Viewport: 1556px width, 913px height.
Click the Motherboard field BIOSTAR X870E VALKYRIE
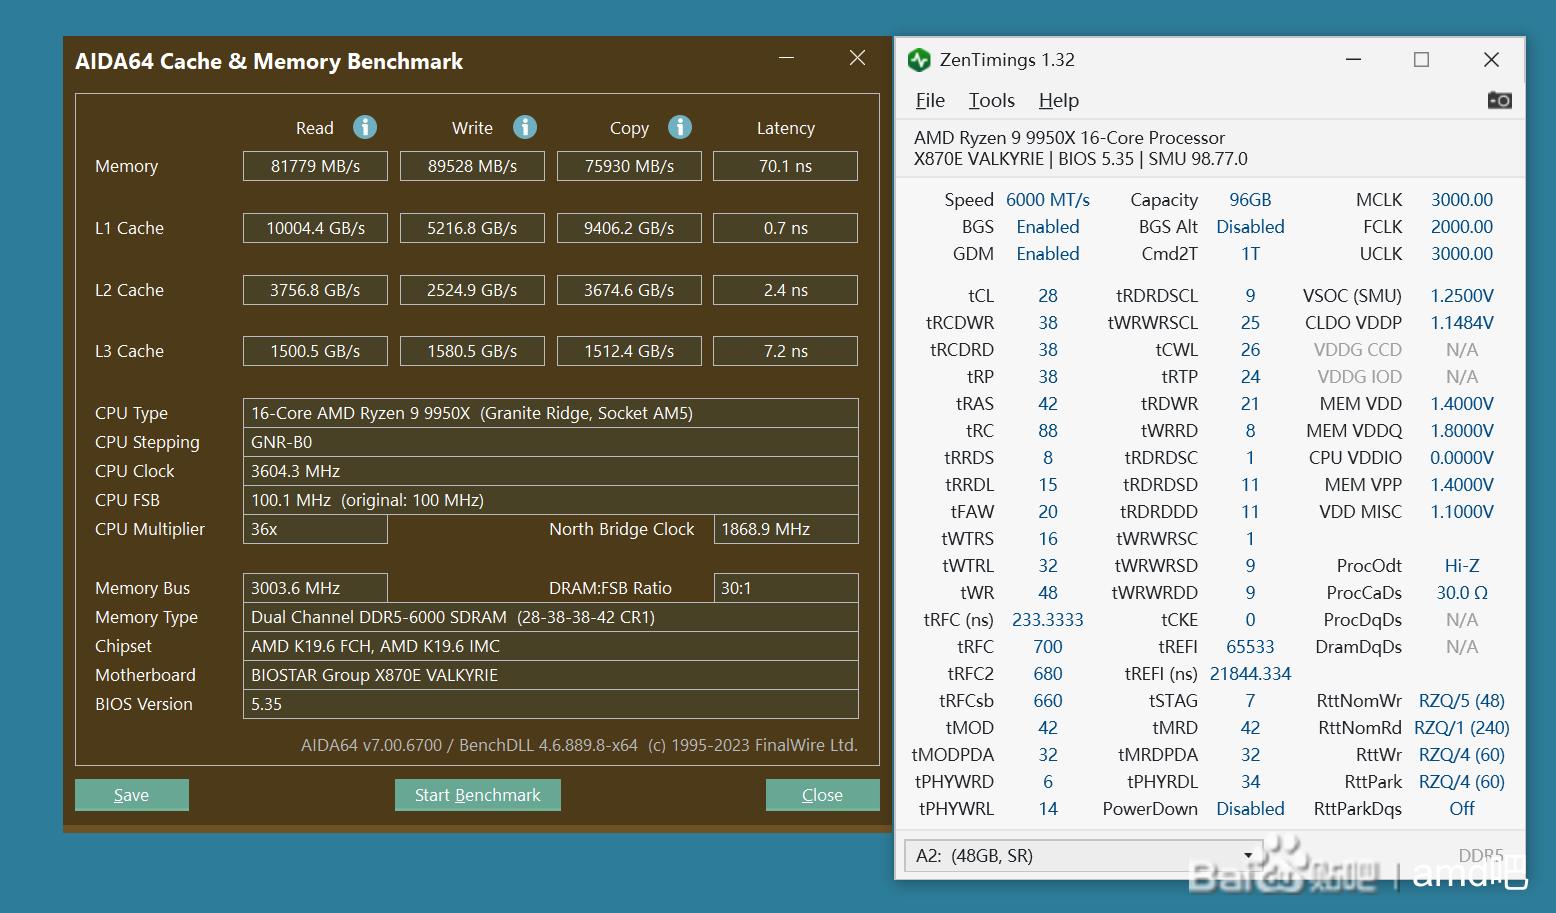(x=550, y=675)
